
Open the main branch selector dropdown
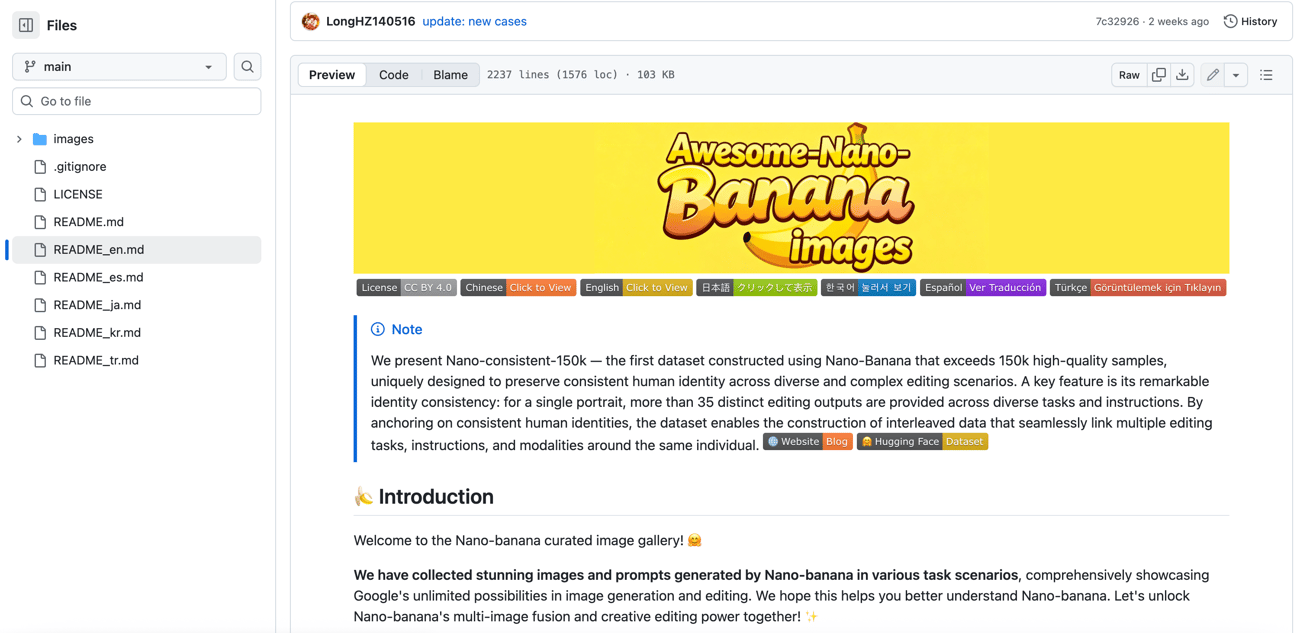click(x=118, y=66)
